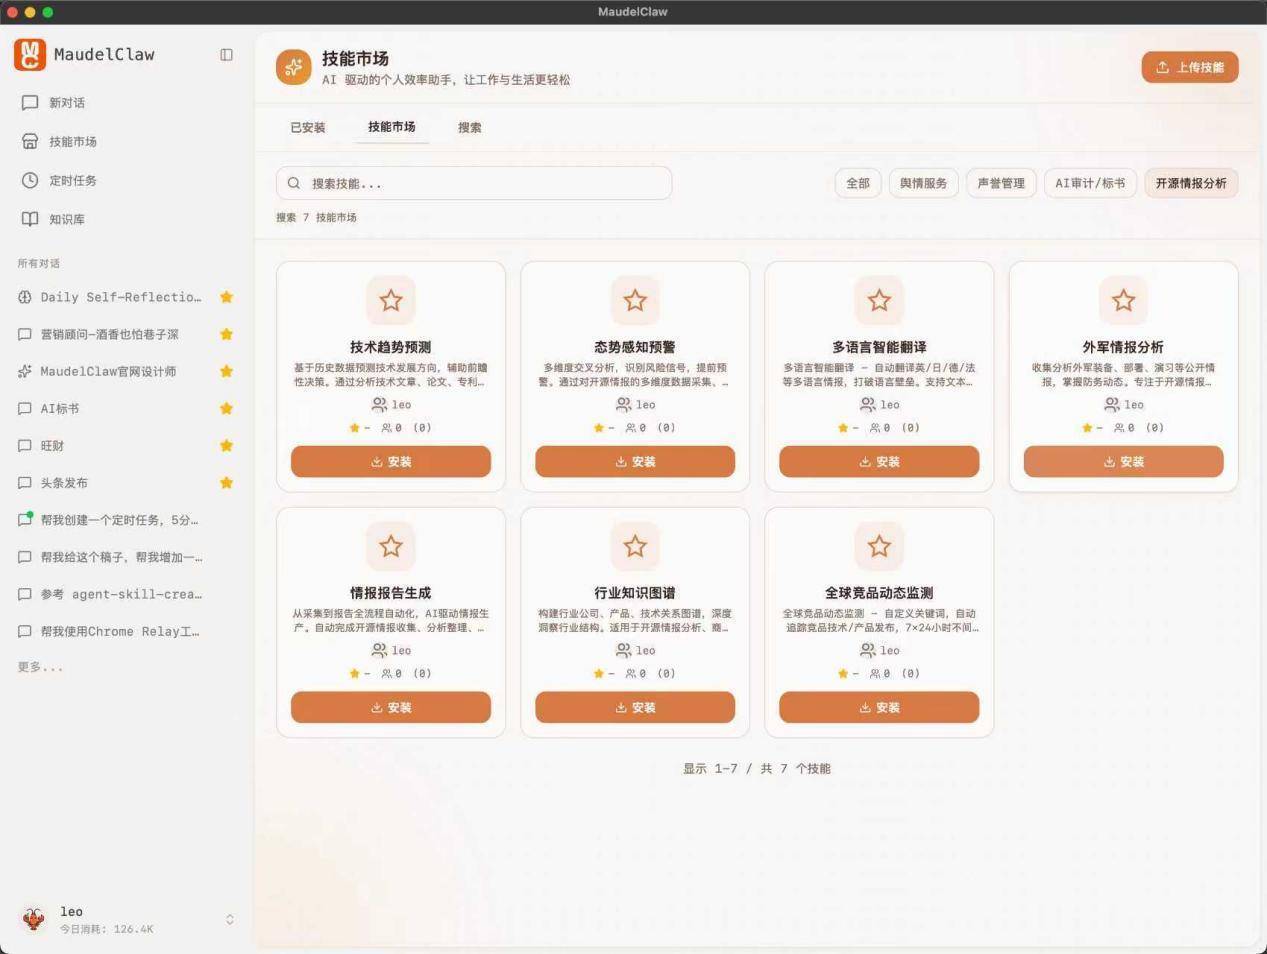The image size is (1267, 954).
Task: Filter skills by 舆情服务 category
Action: 923,183
